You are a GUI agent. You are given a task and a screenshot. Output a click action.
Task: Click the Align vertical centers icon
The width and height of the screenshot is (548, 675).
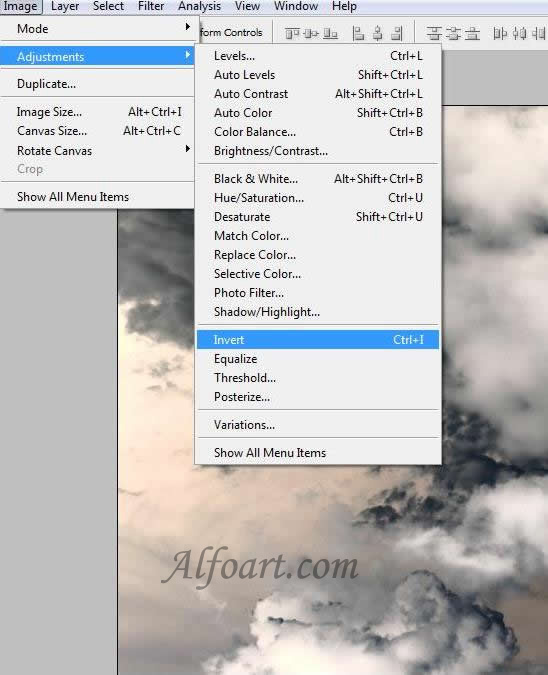[311, 33]
